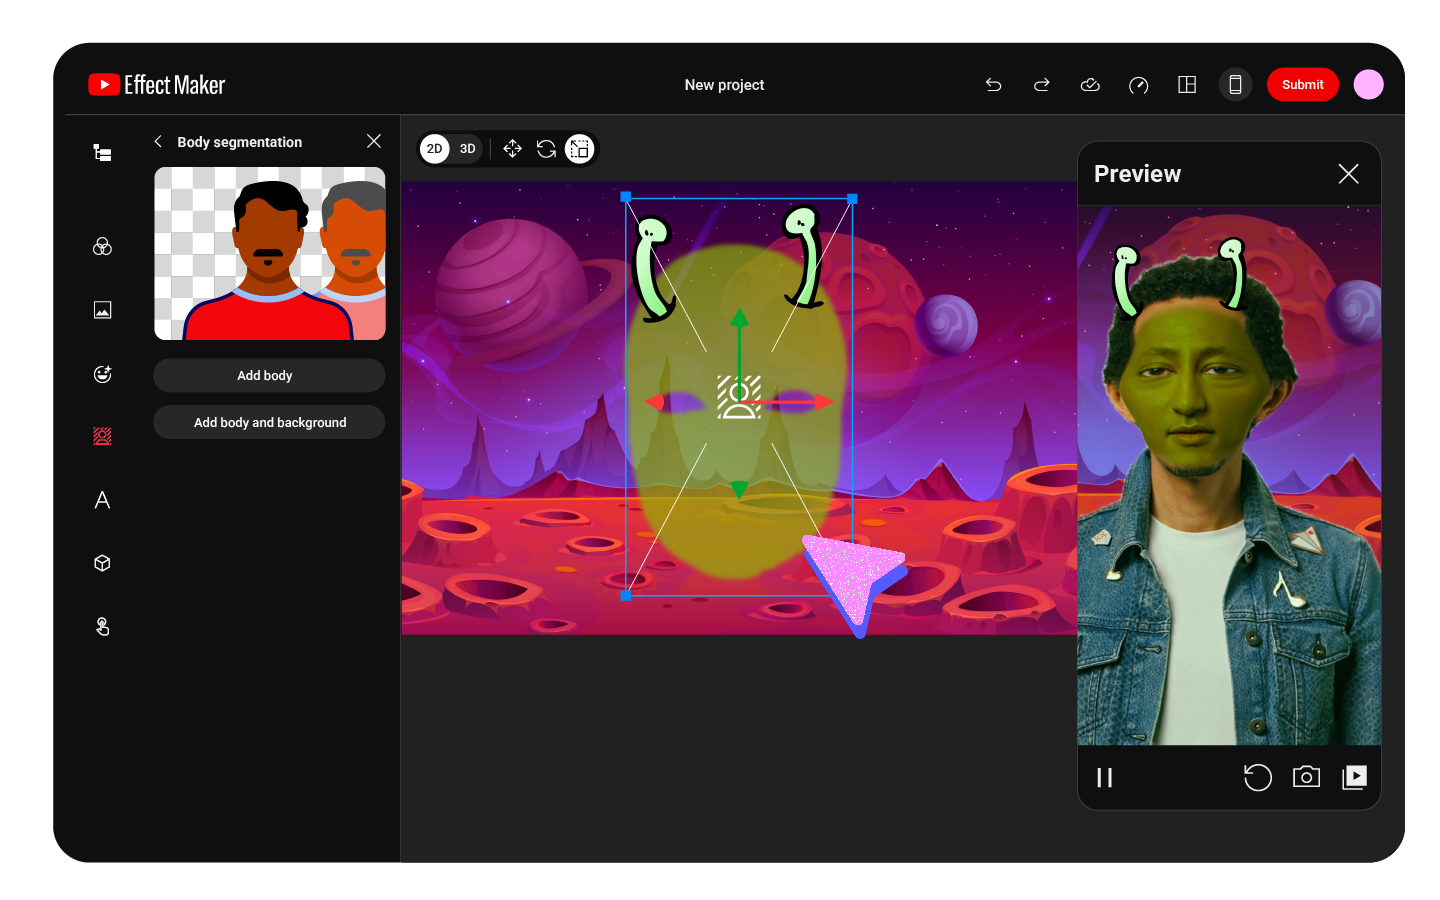Select the scale tool in canvas toolbar
The image size is (1440, 900).
point(580,149)
